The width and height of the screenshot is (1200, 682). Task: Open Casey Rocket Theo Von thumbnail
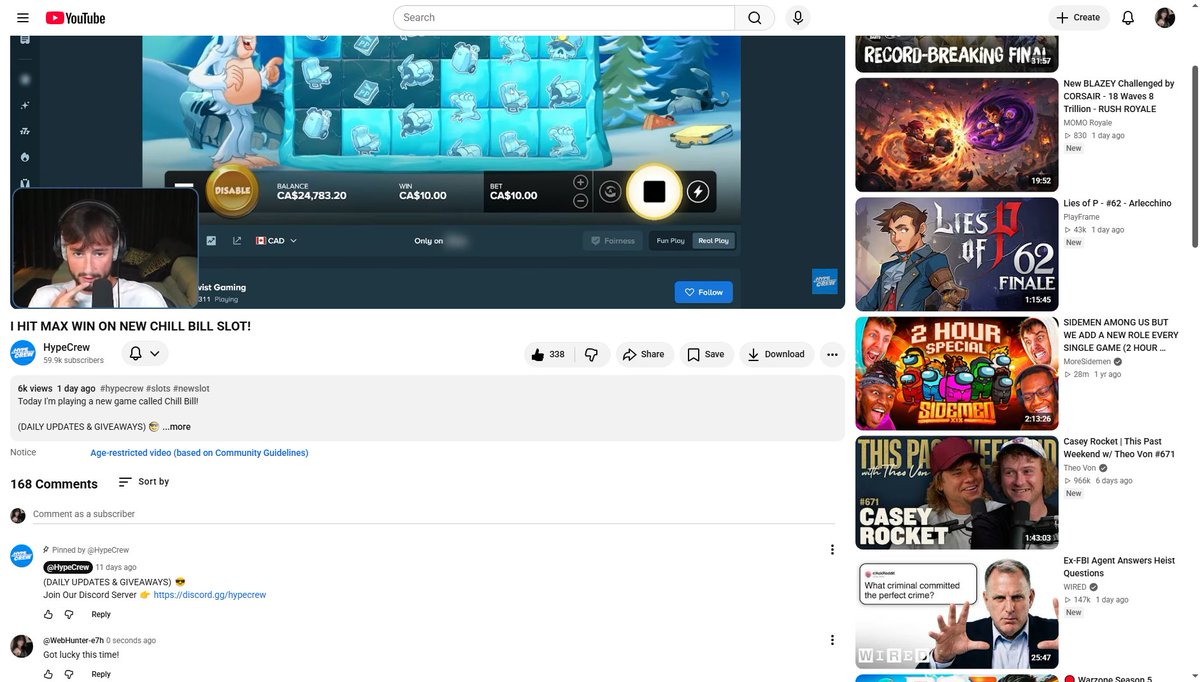pyautogui.click(x=957, y=493)
